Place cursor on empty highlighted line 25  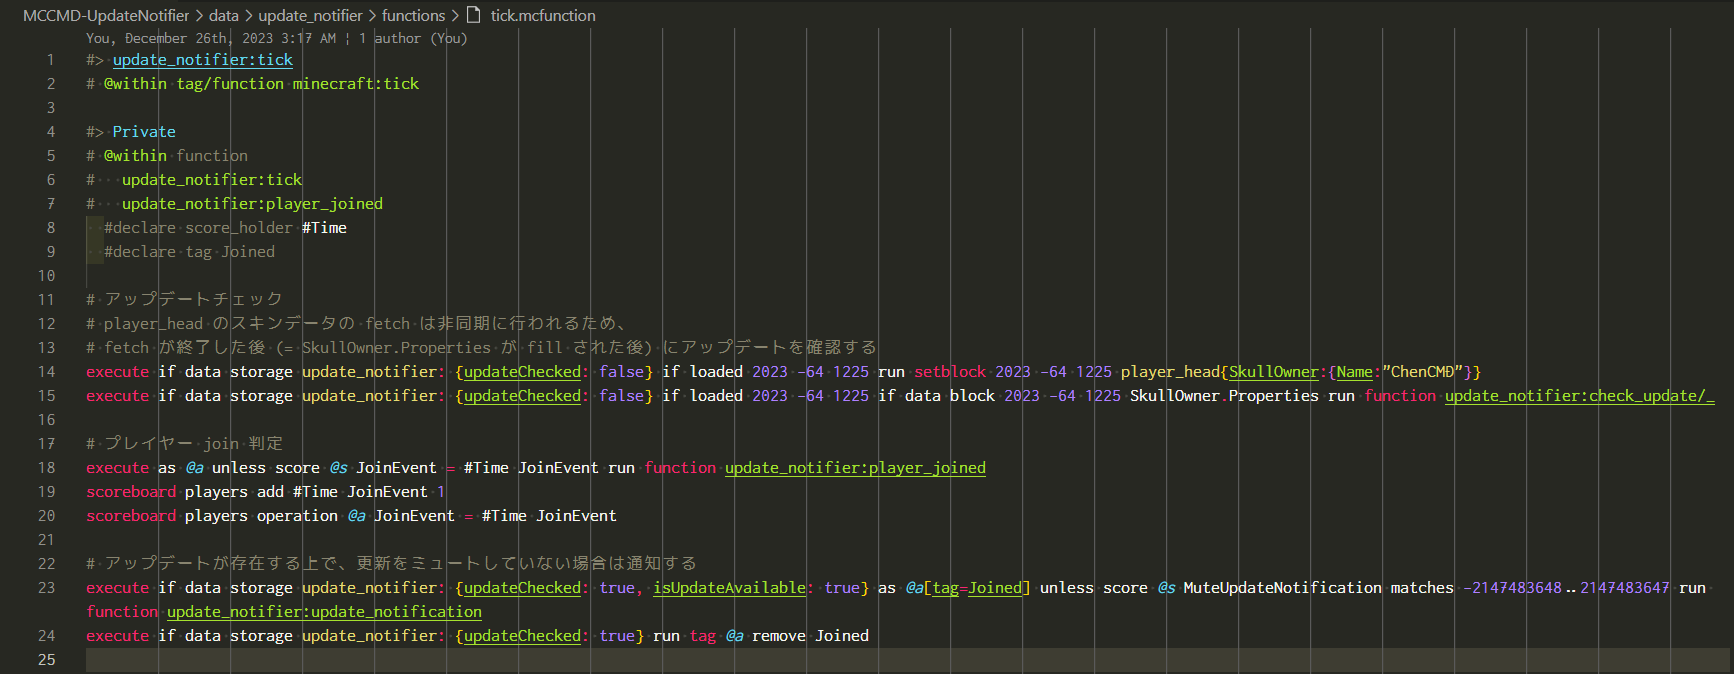coord(908,660)
